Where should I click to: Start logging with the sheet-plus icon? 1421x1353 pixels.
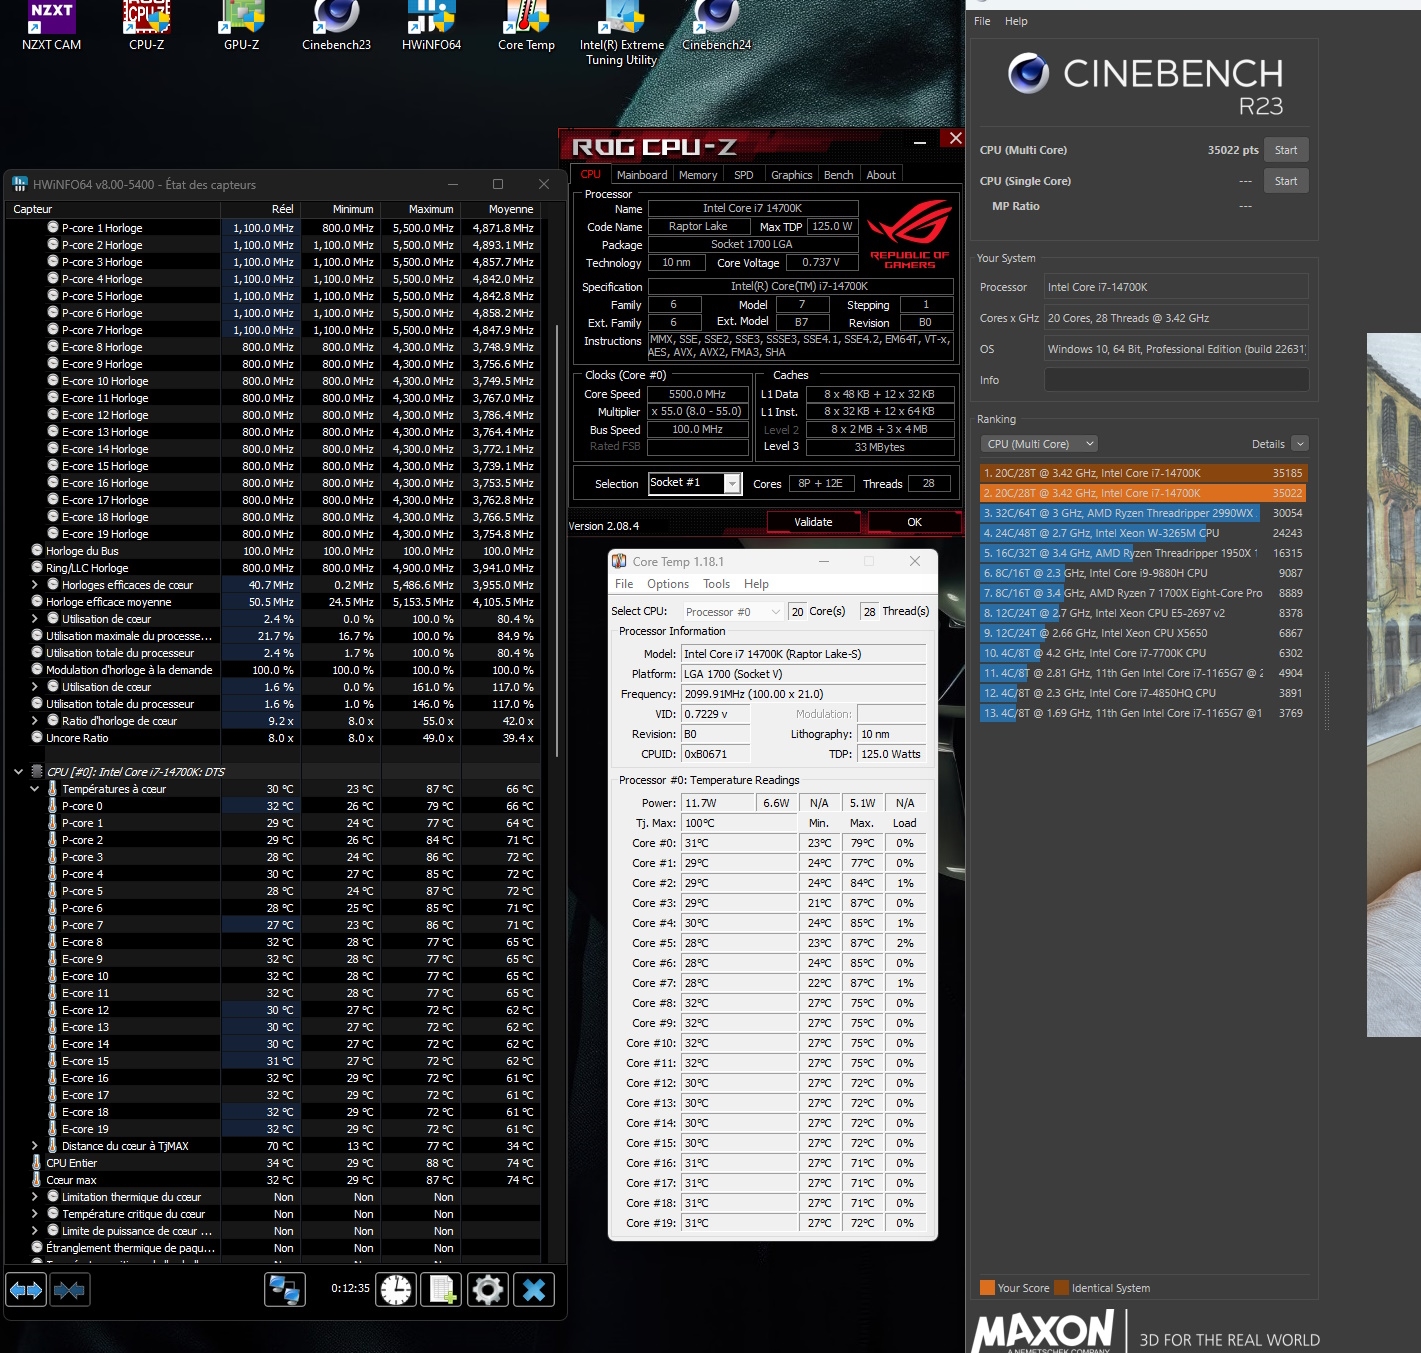tap(442, 1290)
